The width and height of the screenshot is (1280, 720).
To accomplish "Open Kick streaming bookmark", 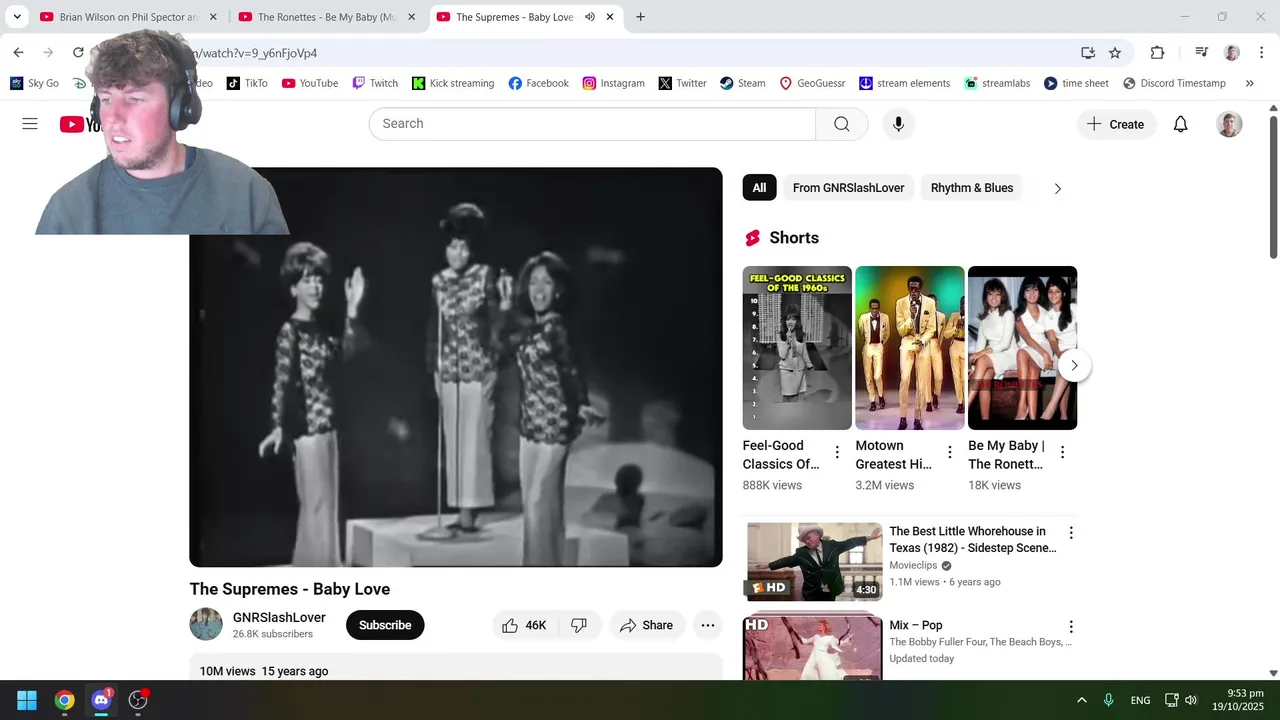I will pos(453,83).
